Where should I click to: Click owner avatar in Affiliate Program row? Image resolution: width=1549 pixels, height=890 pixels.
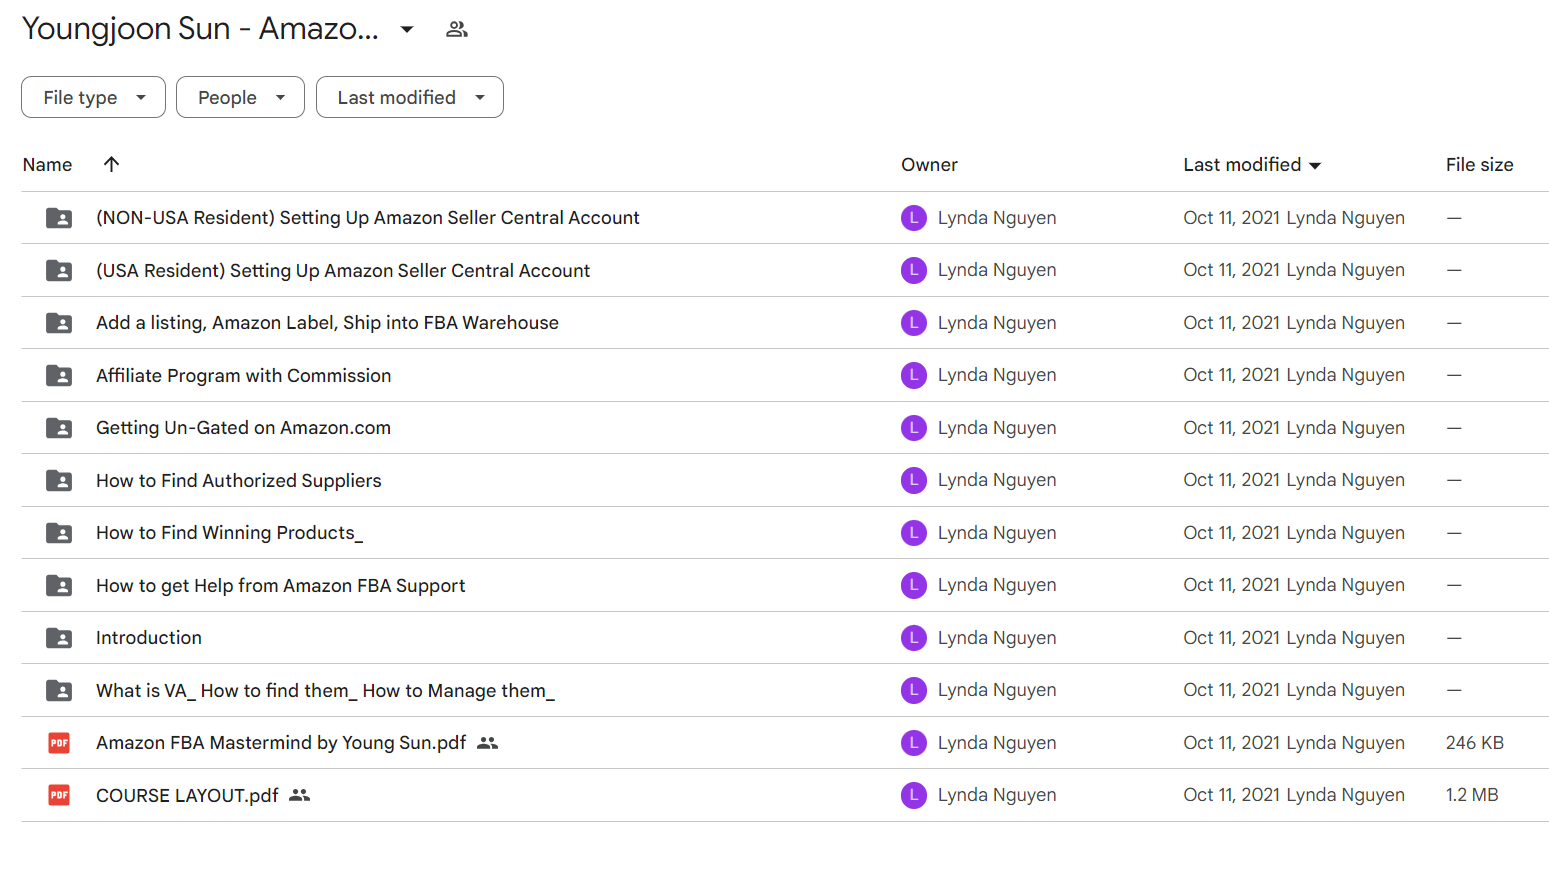tap(914, 375)
